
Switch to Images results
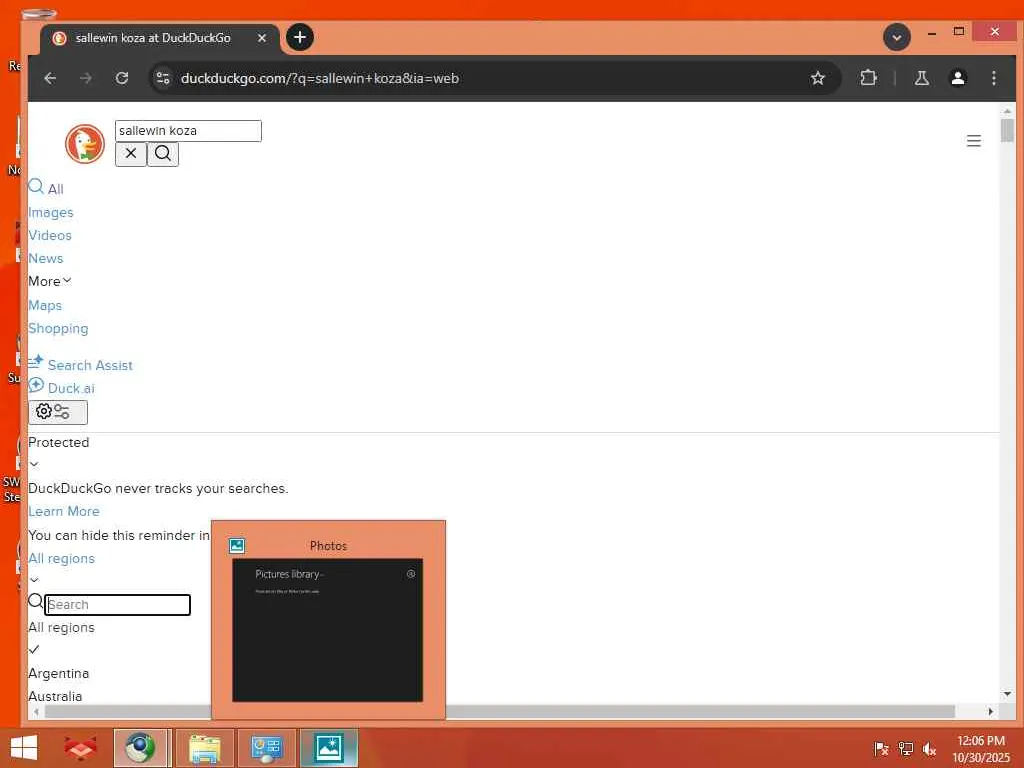[50, 212]
